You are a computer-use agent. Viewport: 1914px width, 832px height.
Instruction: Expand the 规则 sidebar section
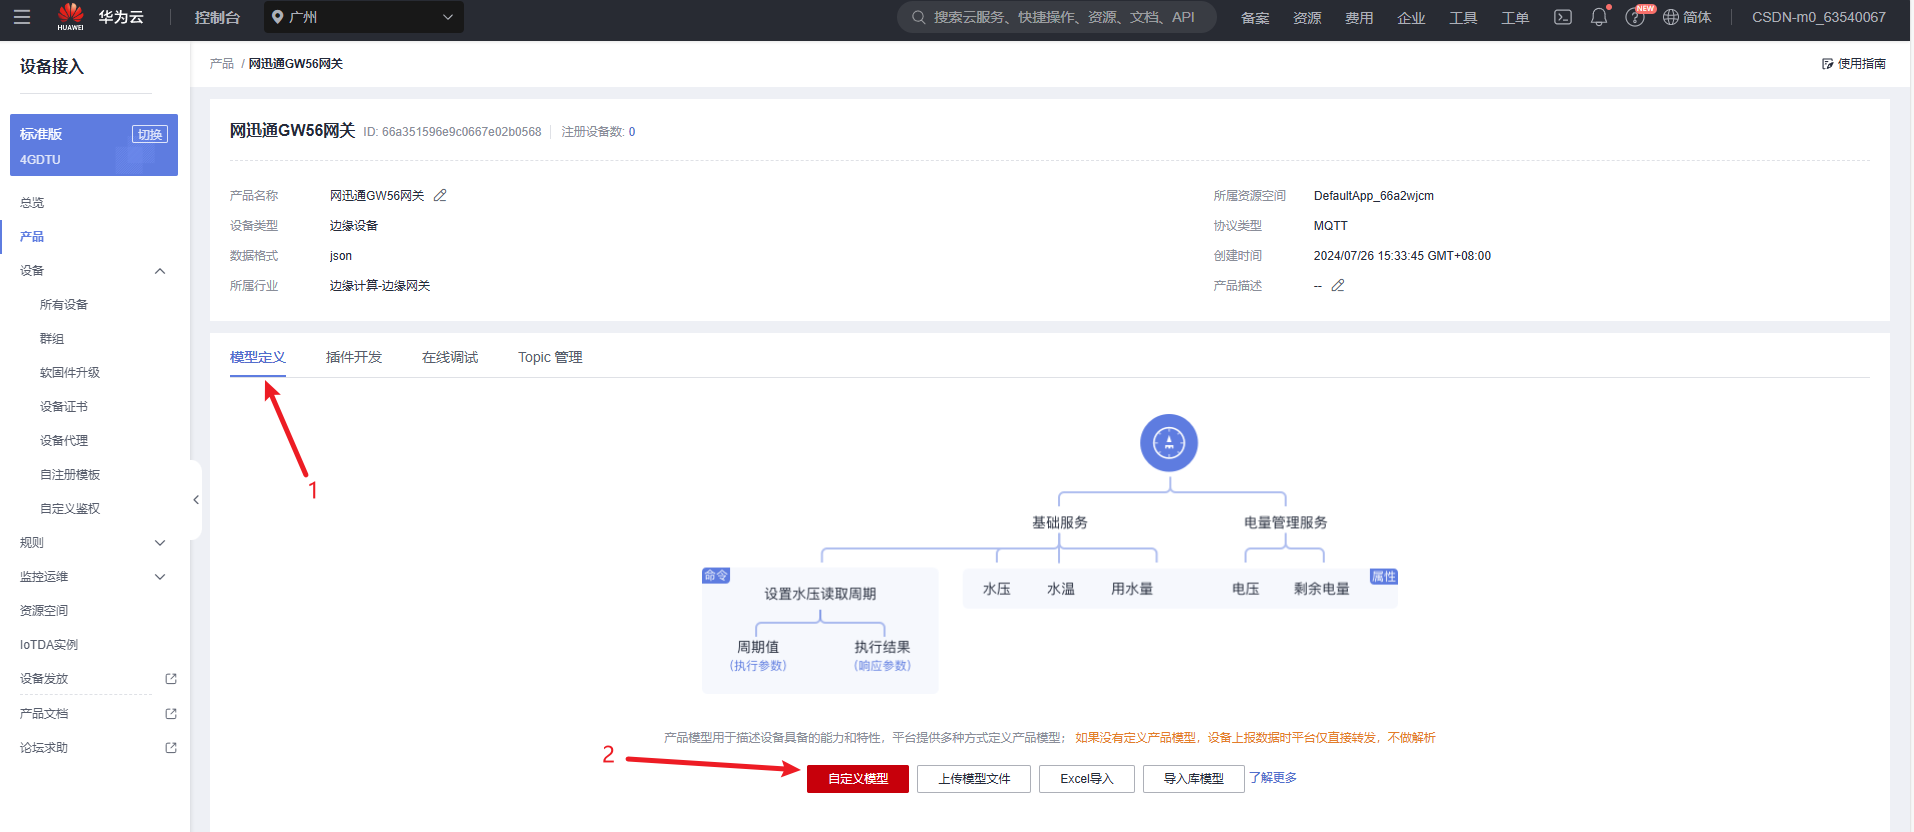(x=160, y=543)
